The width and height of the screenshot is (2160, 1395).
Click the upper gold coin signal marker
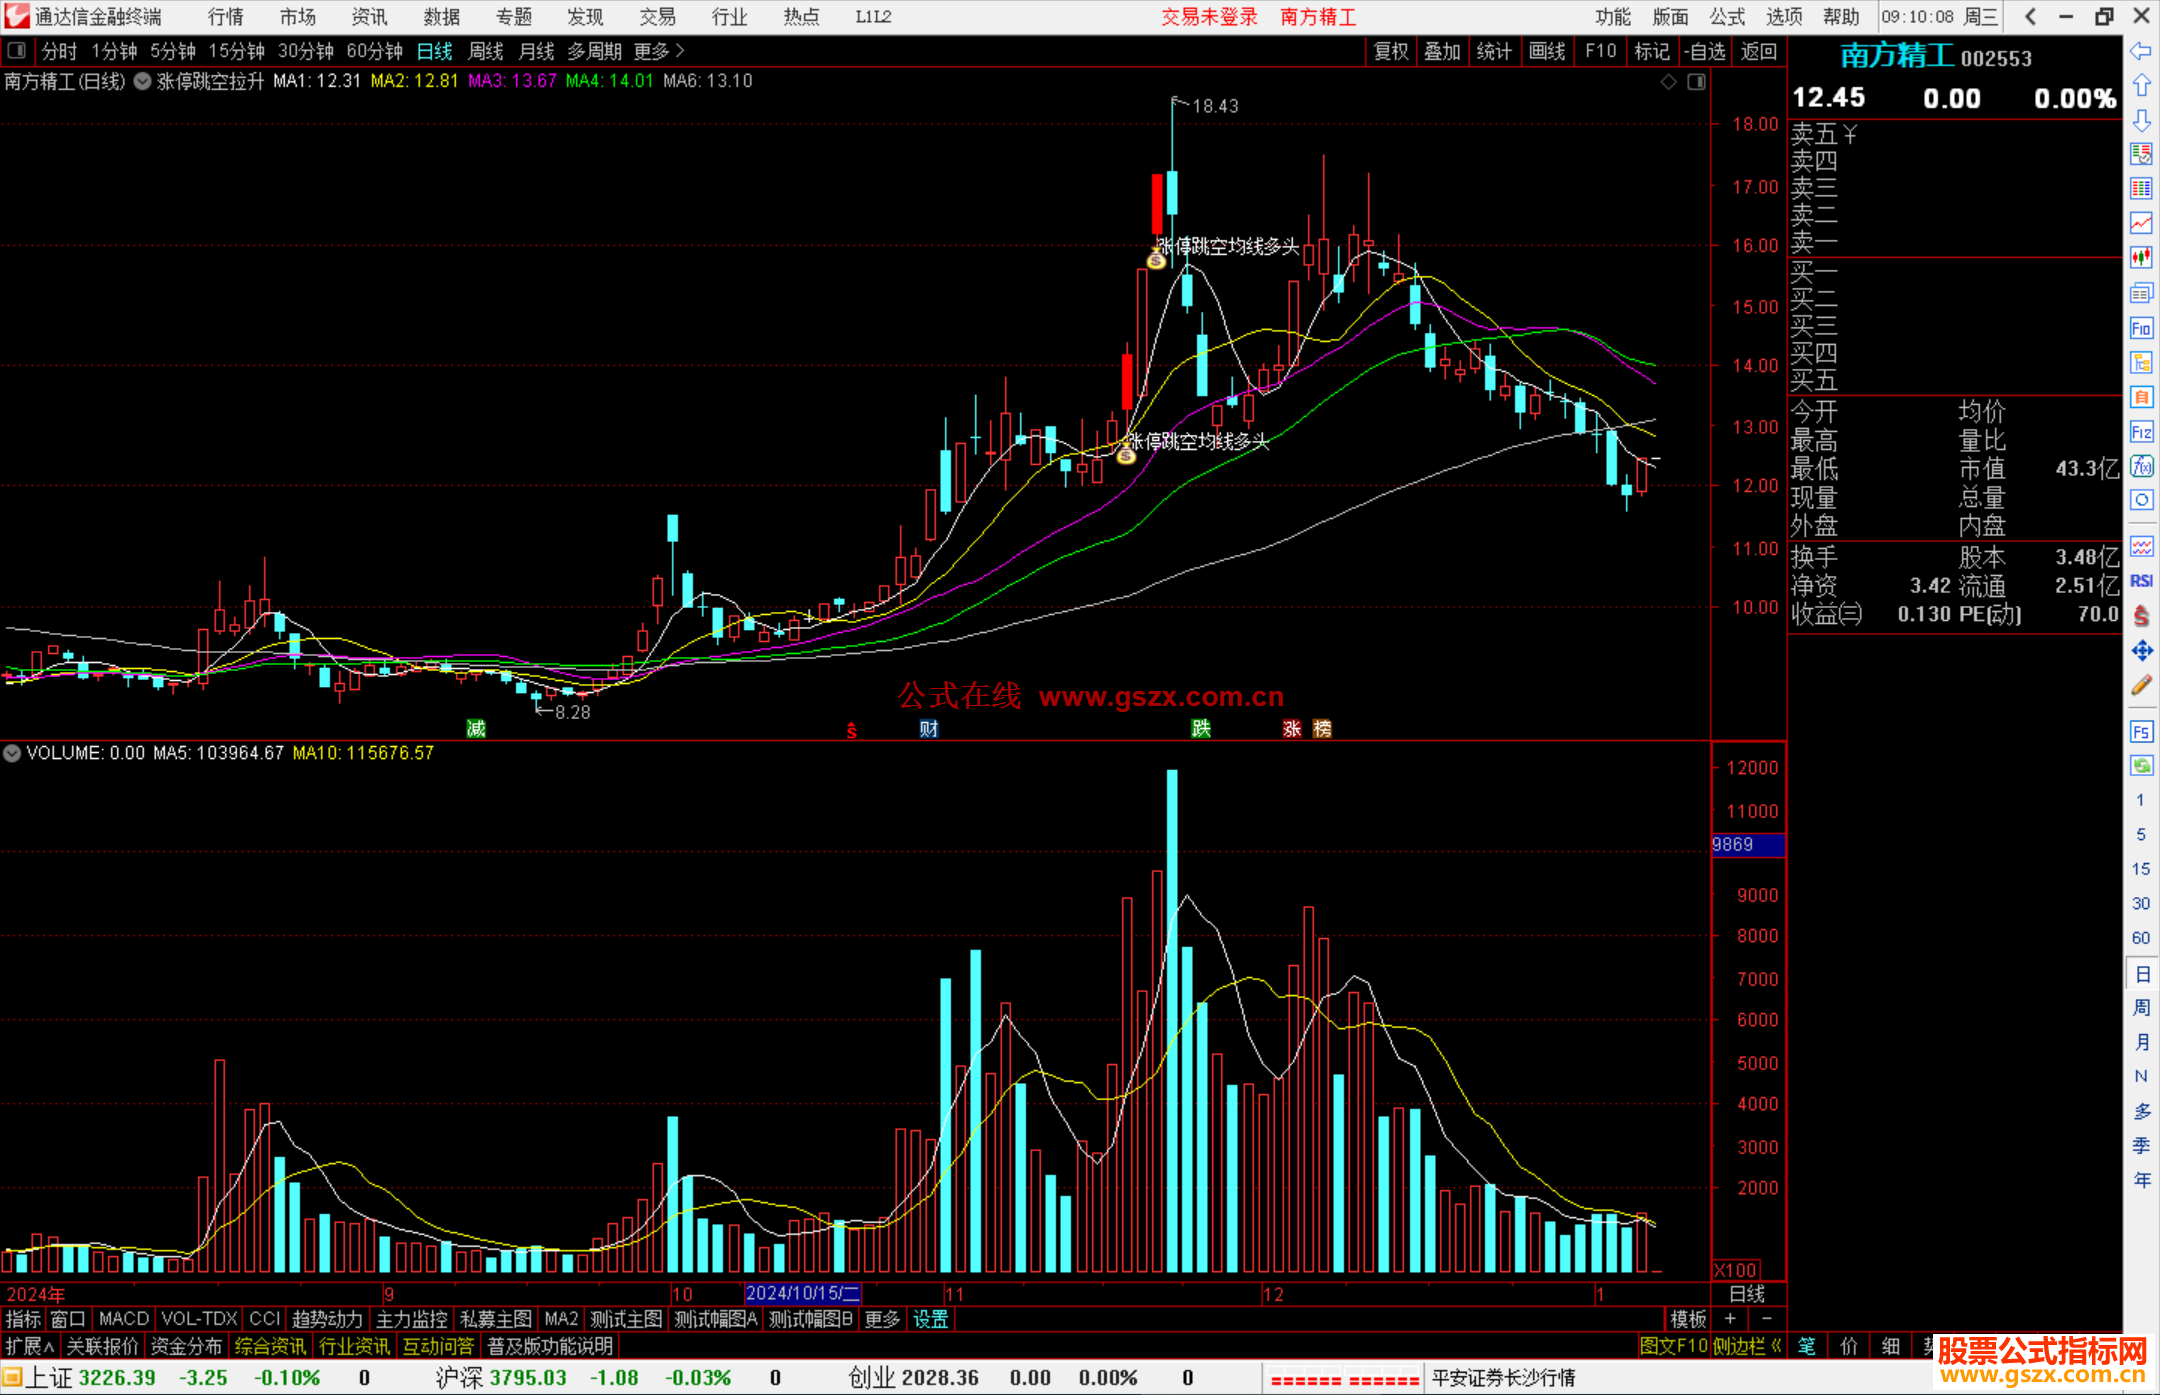click(x=1156, y=261)
